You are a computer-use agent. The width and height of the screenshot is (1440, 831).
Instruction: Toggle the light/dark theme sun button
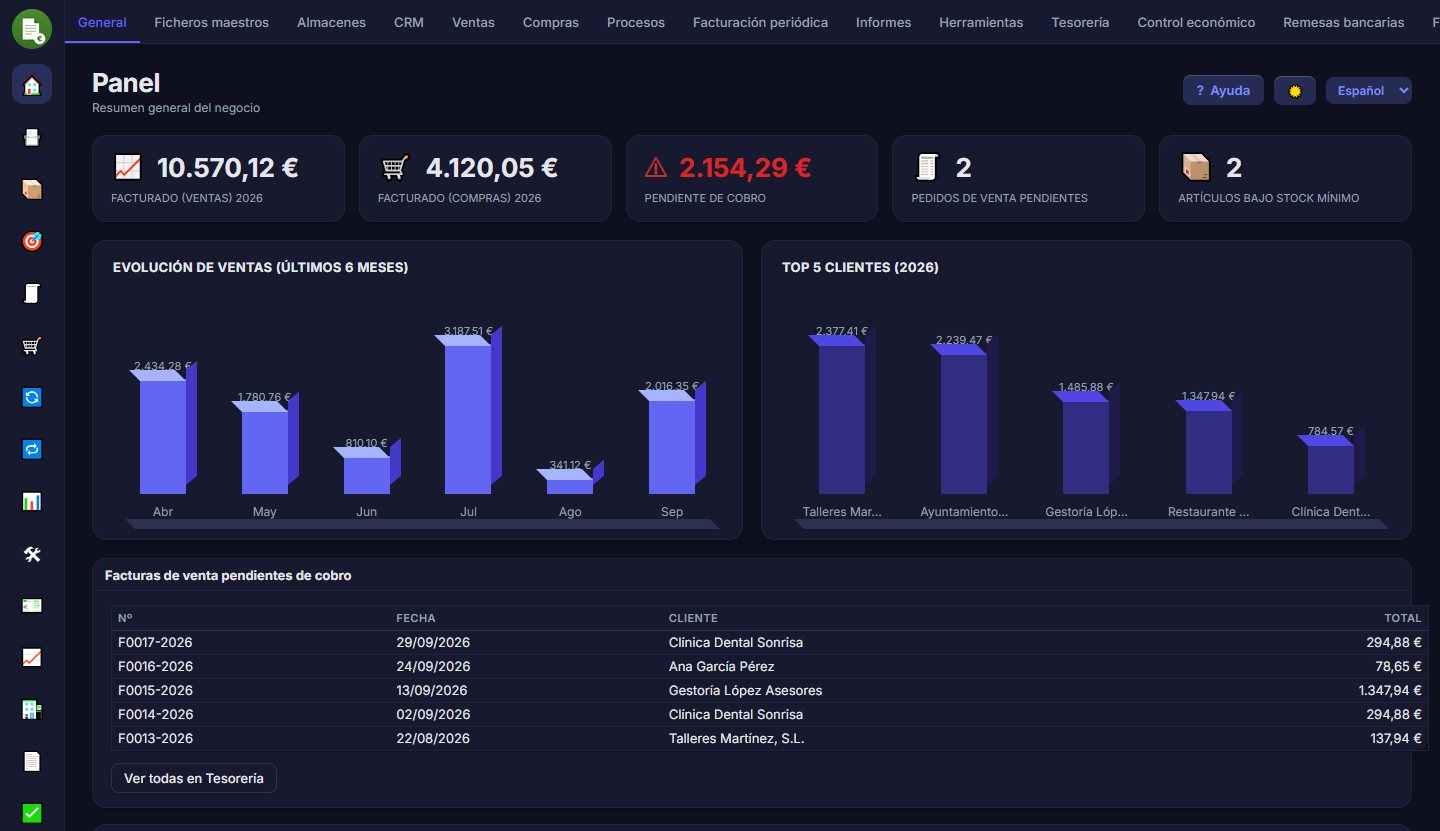click(x=1295, y=90)
